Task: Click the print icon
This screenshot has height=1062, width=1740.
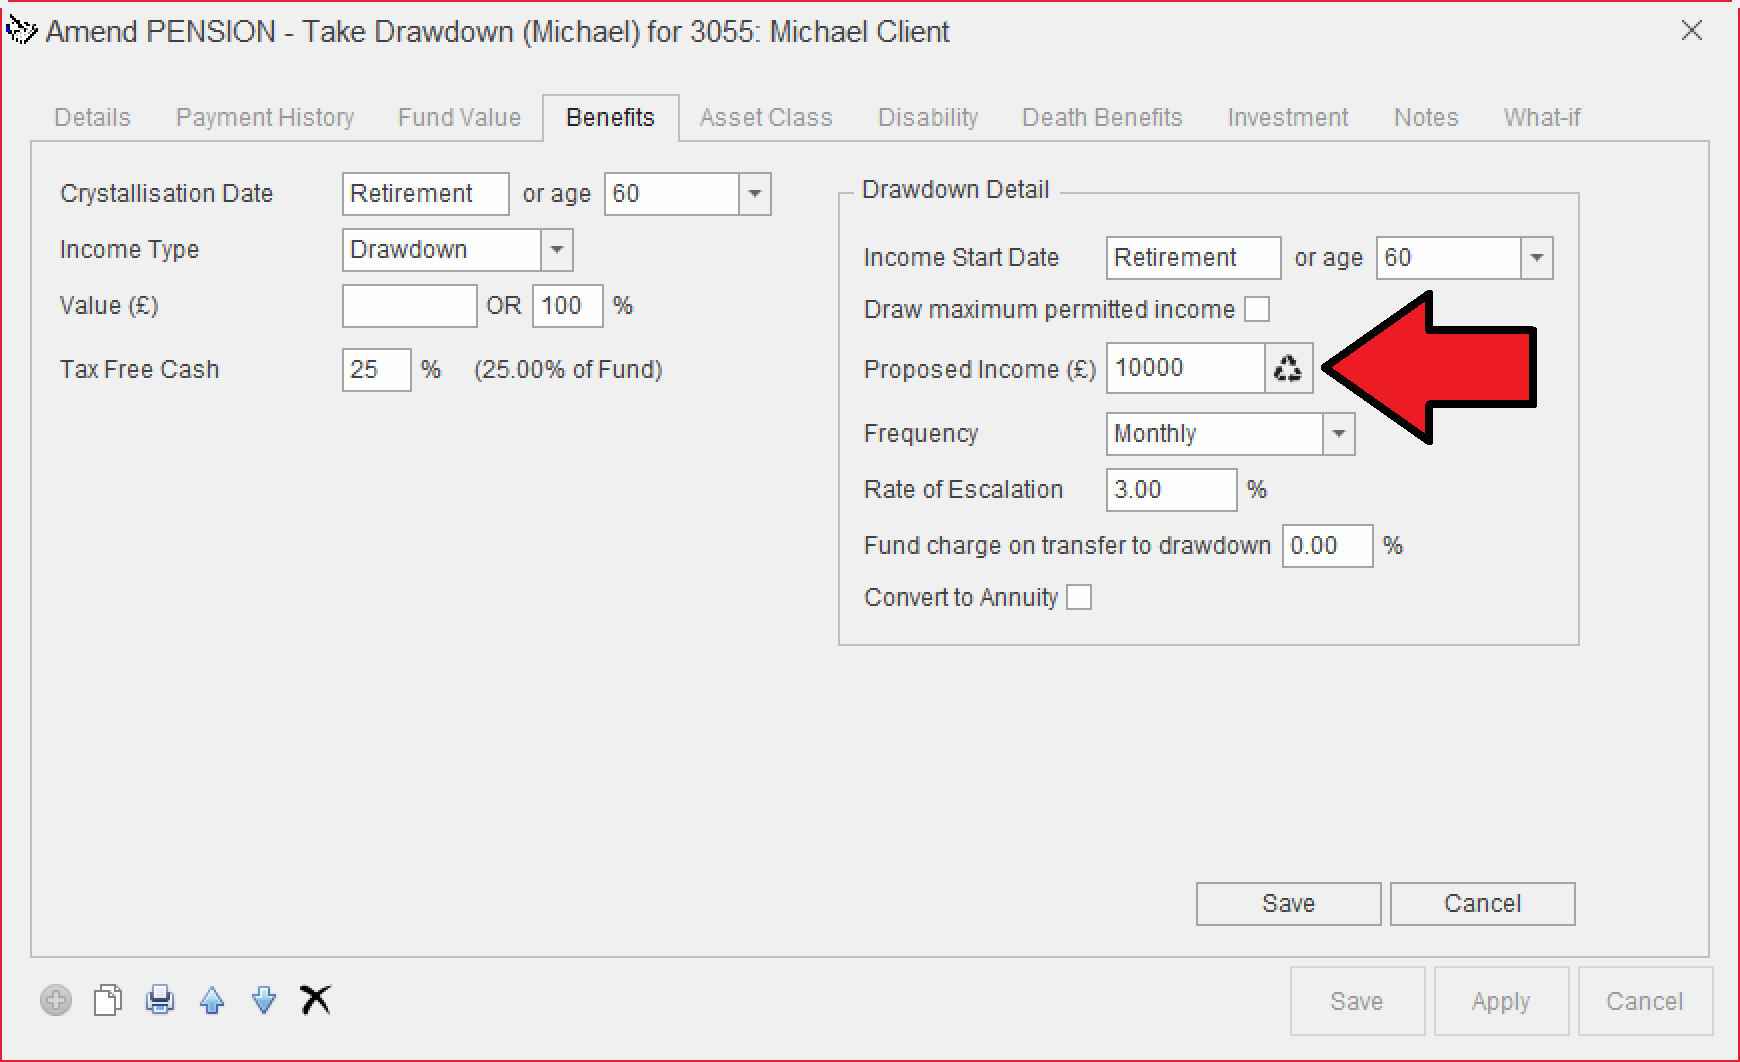Action: point(160,1000)
